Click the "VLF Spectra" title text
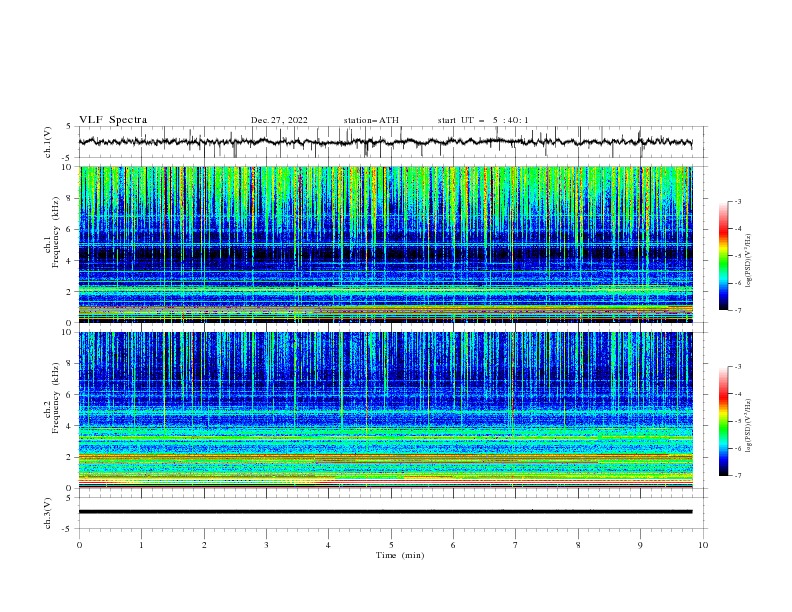Screen dimensions: 792x612 pyautogui.click(x=113, y=120)
